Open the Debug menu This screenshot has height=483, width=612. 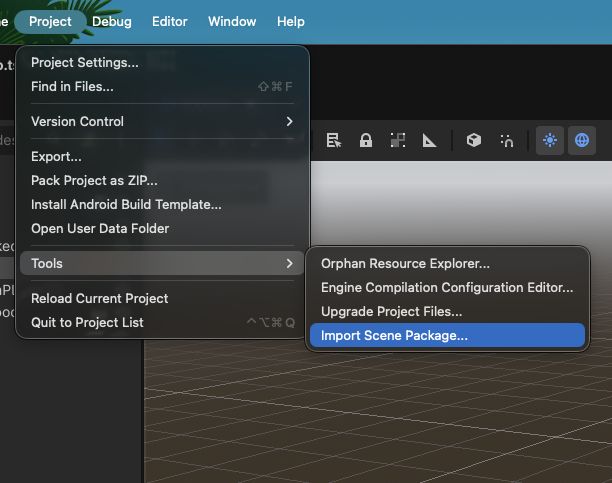coord(112,21)
